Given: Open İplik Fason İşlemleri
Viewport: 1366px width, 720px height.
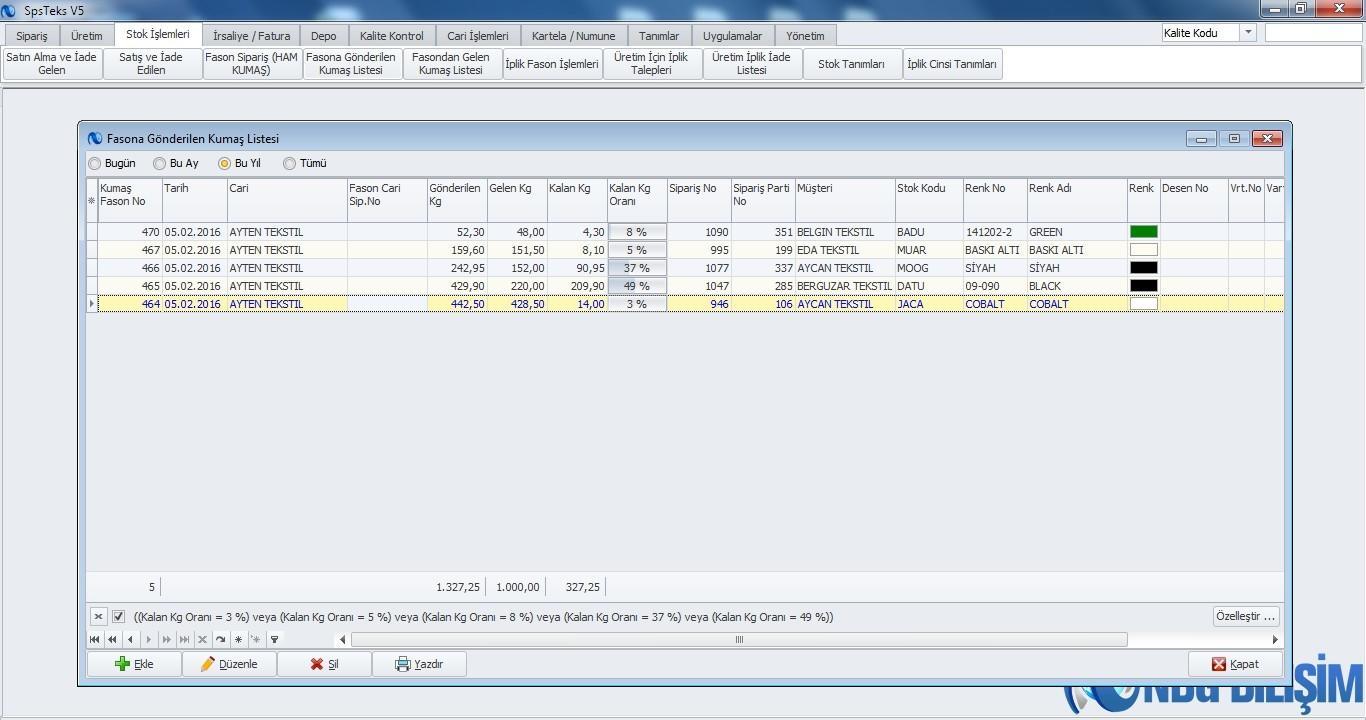Looking at the screenshot, I should [x=552, y=64].
